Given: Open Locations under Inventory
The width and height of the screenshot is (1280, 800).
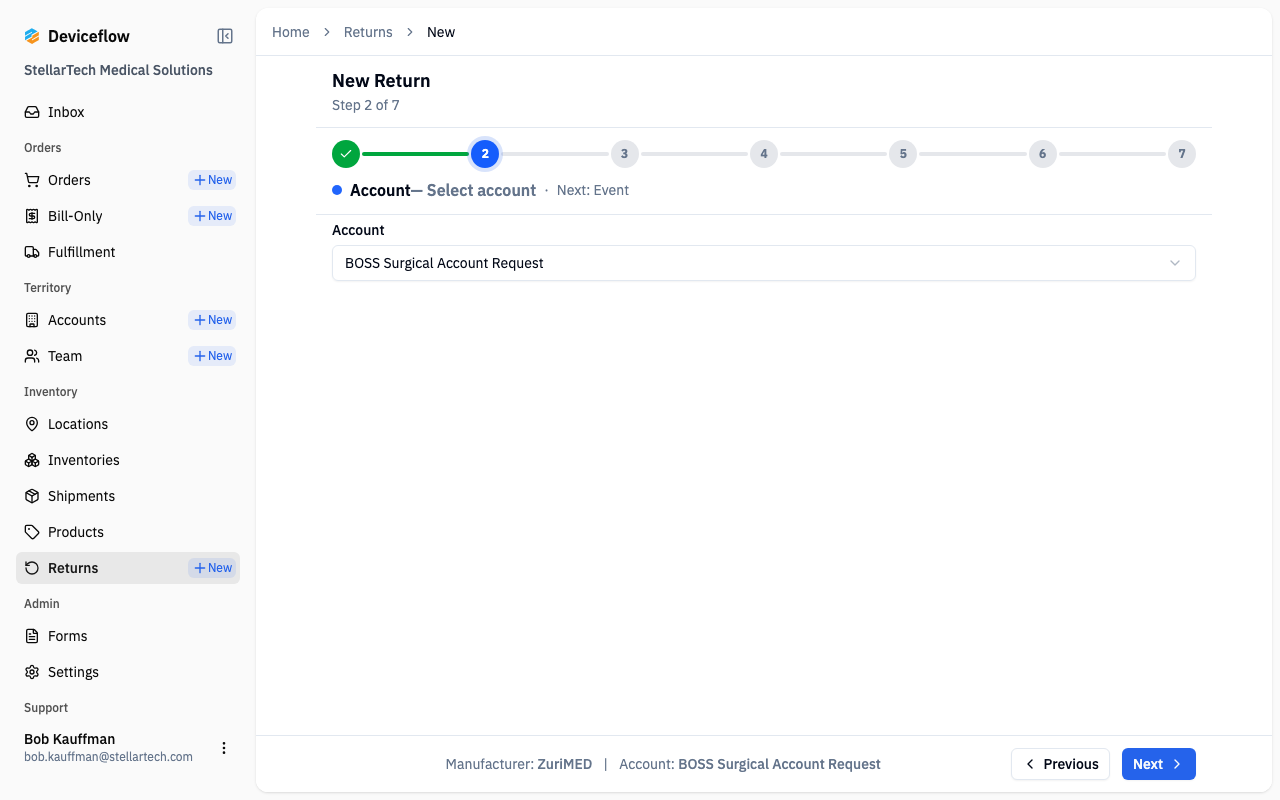Looking at the screenshot, I should point(128,424).
